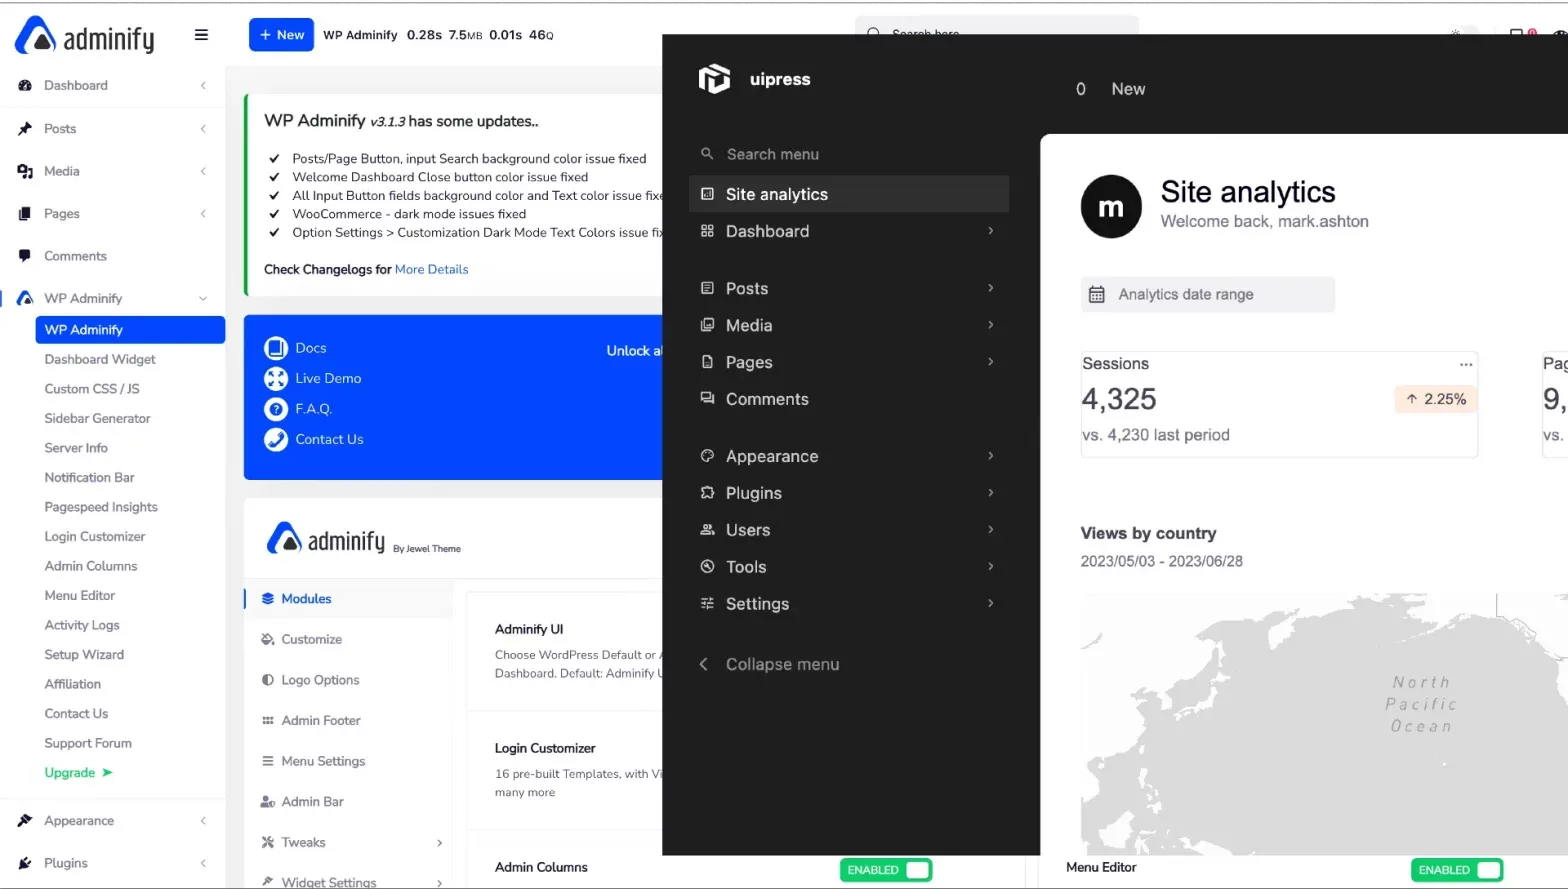Click the Appearance palette icon in uipress menu
This screenshot has width=1568, height=889.
707,456
